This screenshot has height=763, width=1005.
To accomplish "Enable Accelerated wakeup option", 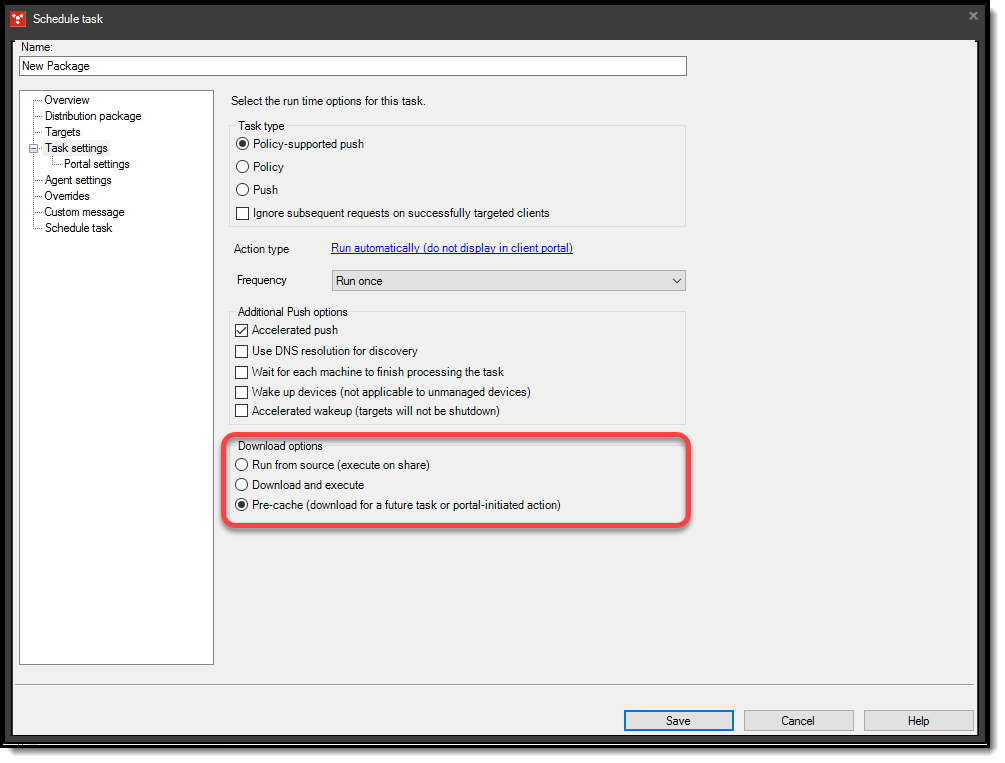I will pyautogui.click(x=241, y=411).
